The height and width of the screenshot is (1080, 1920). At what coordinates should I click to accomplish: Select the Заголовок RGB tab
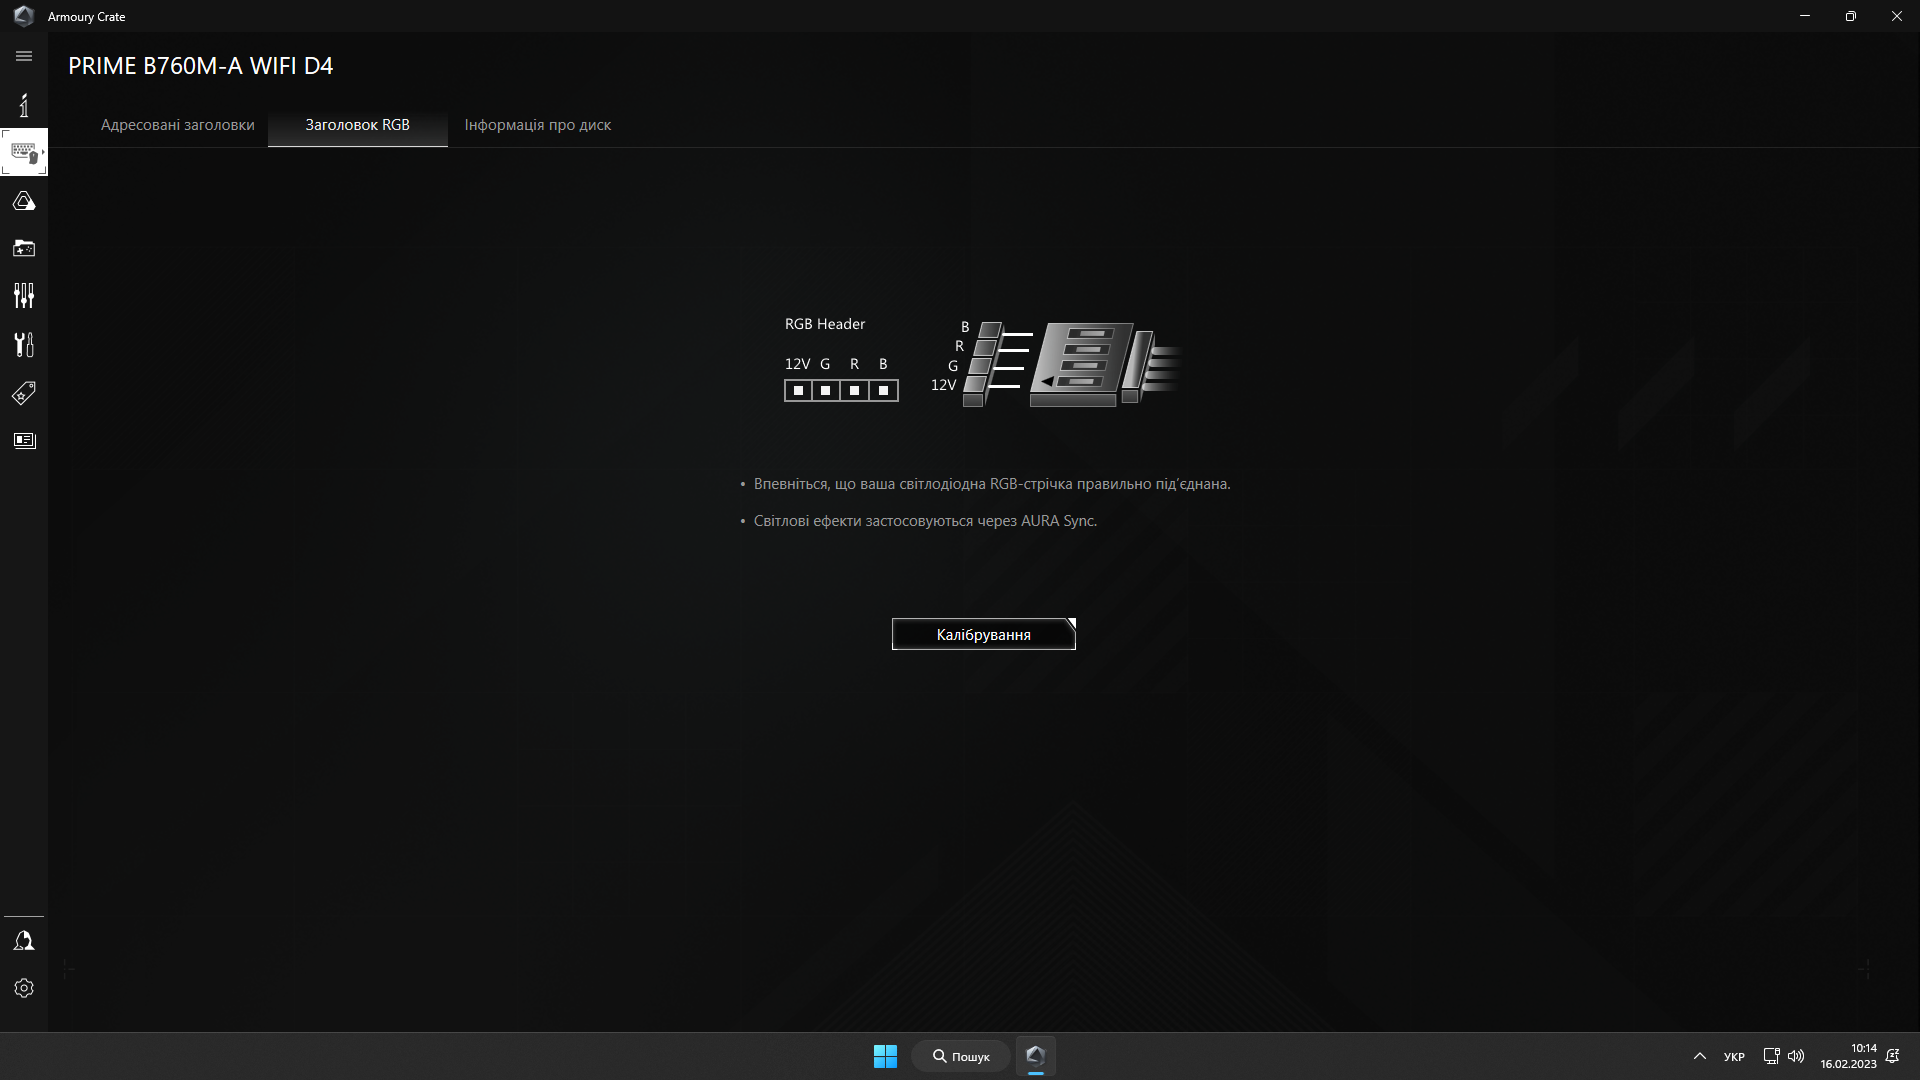click(358, 125)
